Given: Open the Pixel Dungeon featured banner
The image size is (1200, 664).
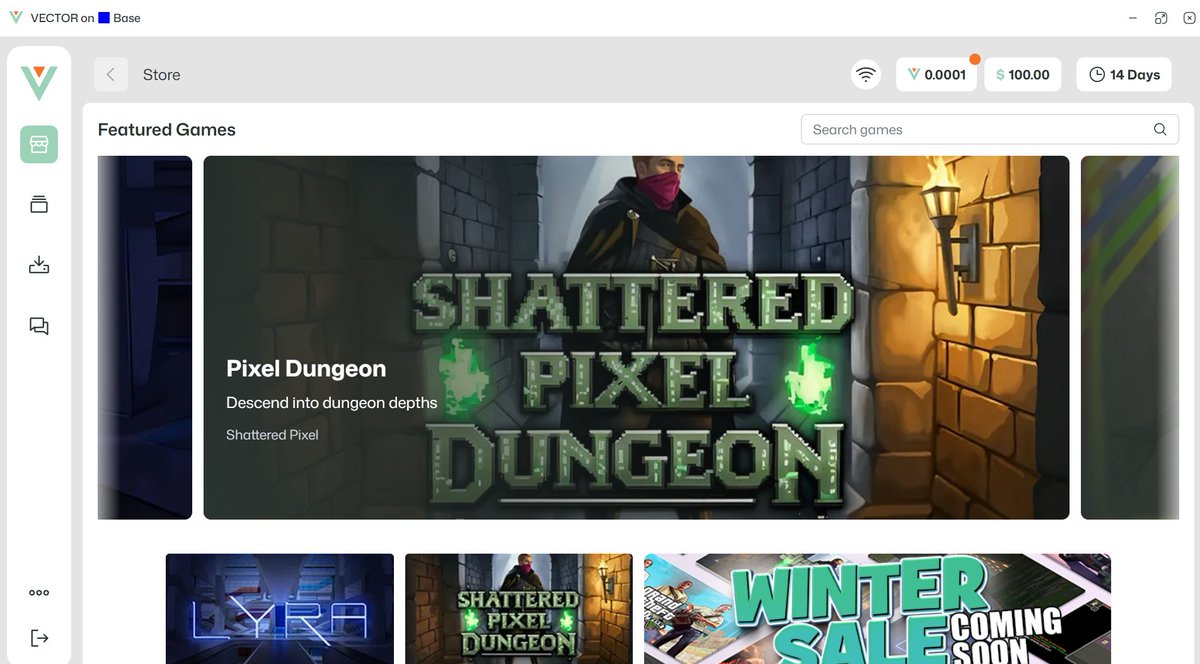Looking at the screenshot, I should (636, 337).
